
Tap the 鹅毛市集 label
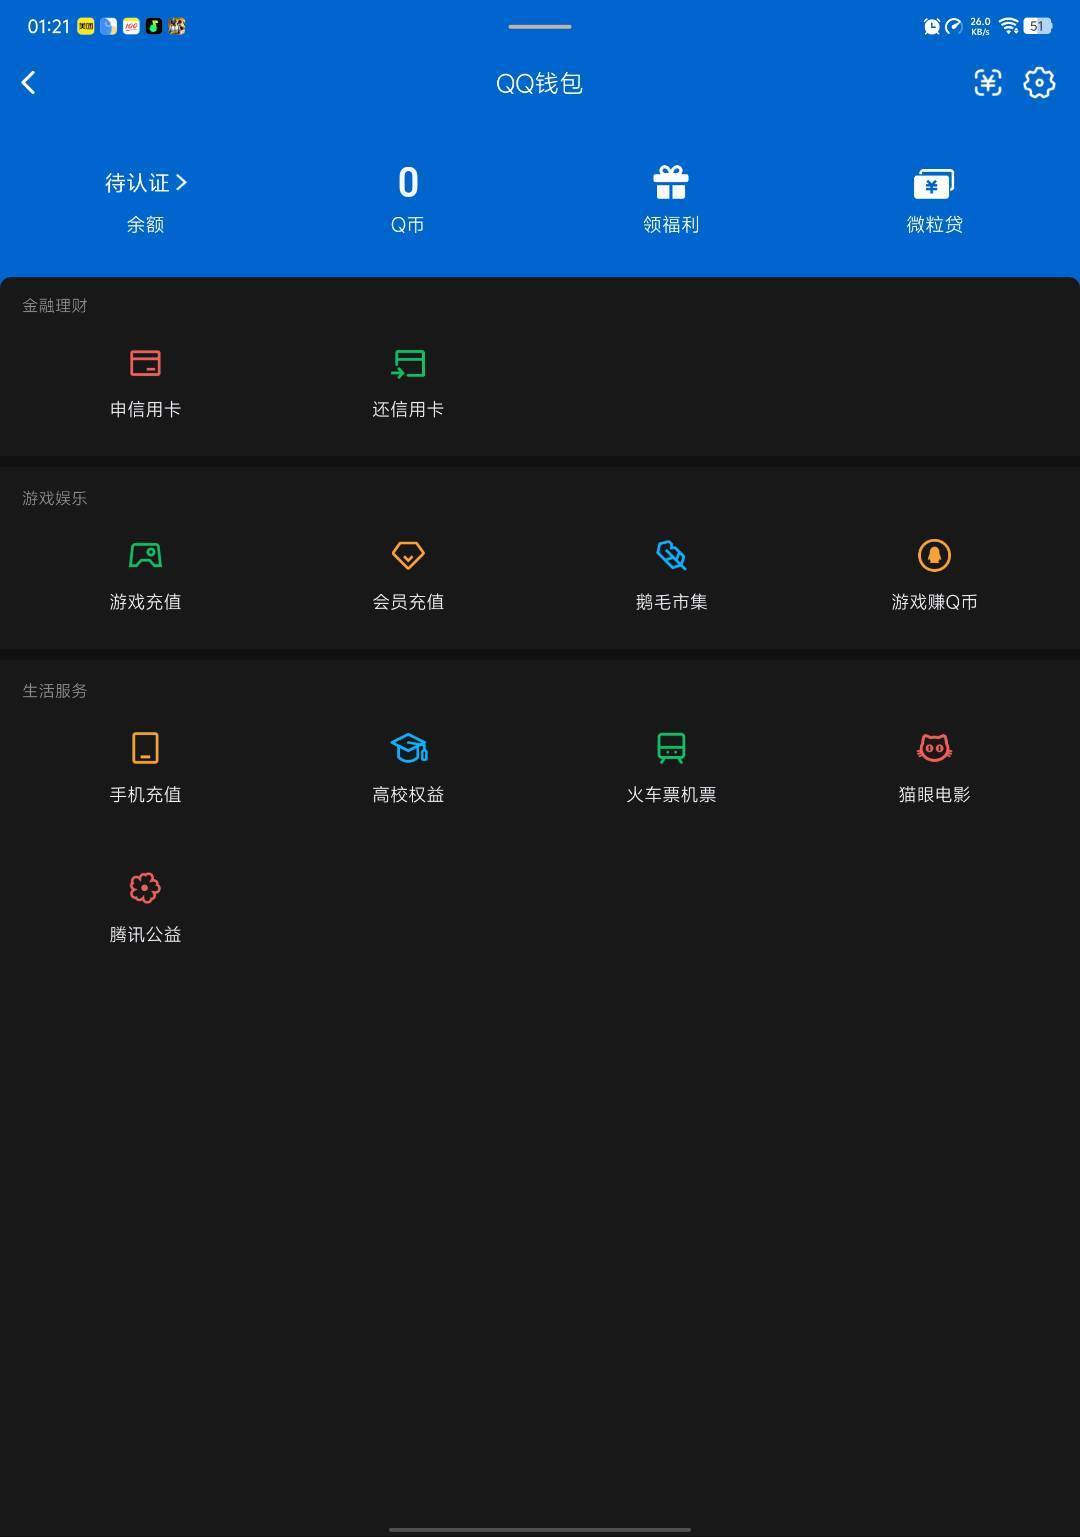pyautogui.click(x=671, y=602)
